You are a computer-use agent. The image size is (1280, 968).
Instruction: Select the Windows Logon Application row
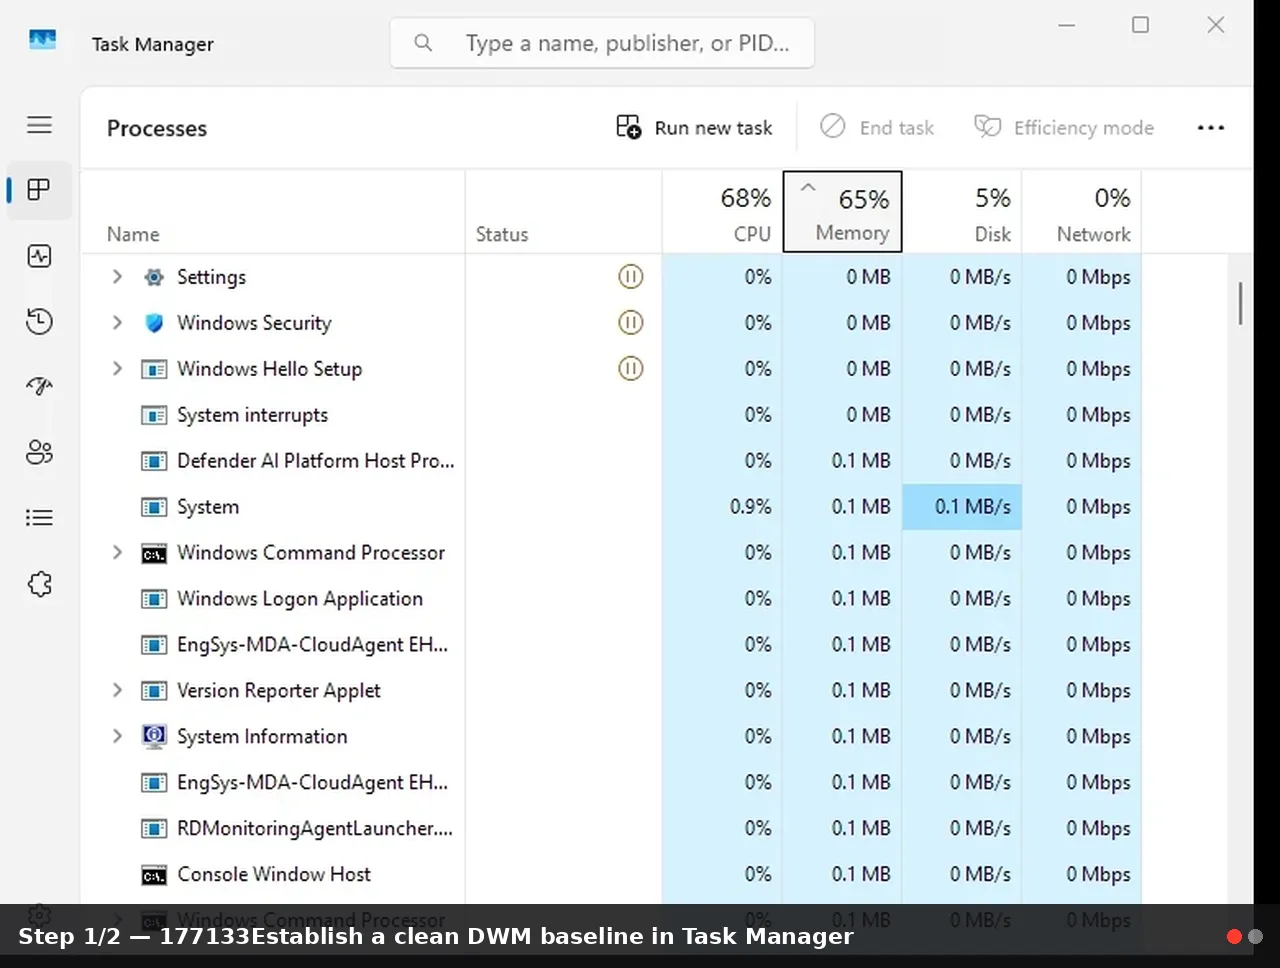(611, 599)
